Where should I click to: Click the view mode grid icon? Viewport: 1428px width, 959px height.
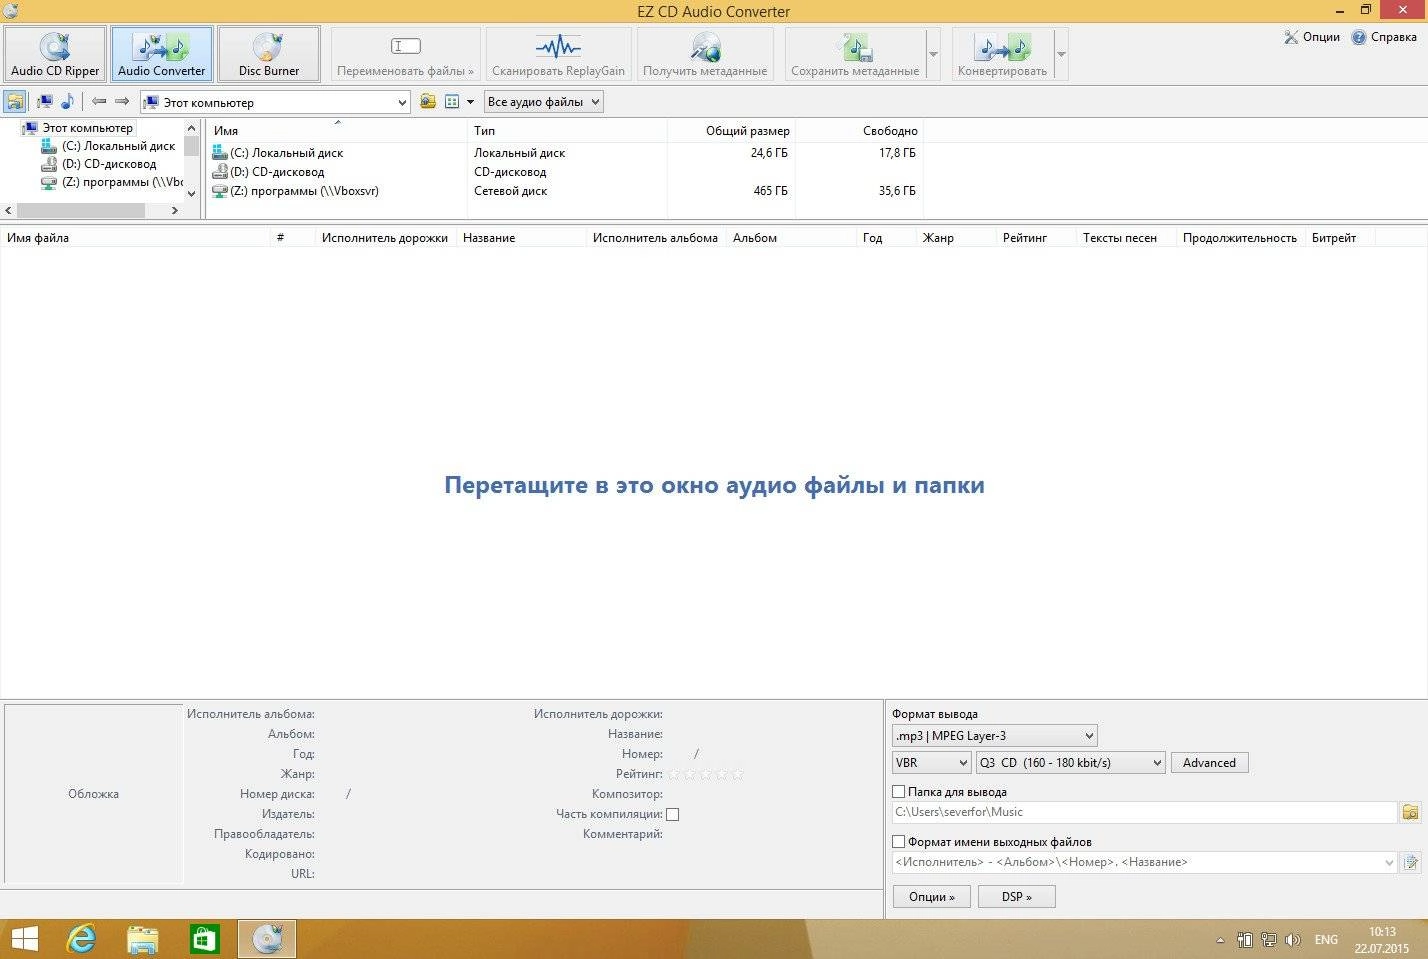tap(452, 102)
